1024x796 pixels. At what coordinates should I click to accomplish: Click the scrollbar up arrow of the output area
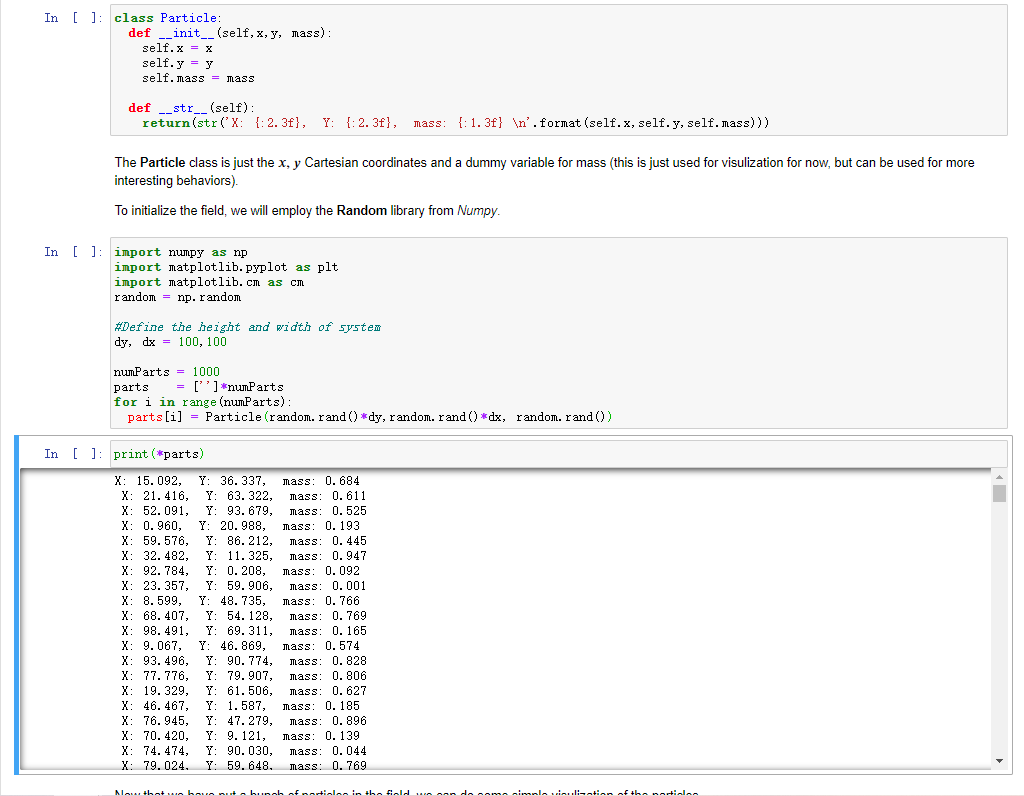coord(1000,477)
